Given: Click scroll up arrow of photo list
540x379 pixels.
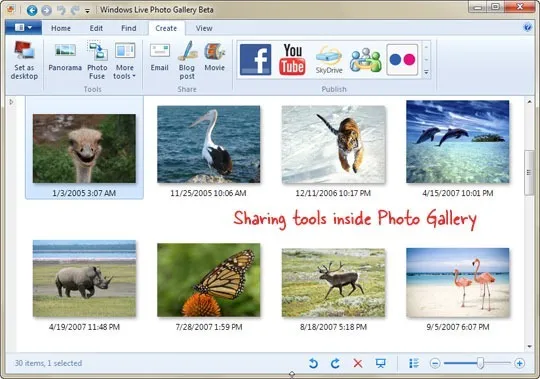Looking at the screenshot, I should 529,102.
